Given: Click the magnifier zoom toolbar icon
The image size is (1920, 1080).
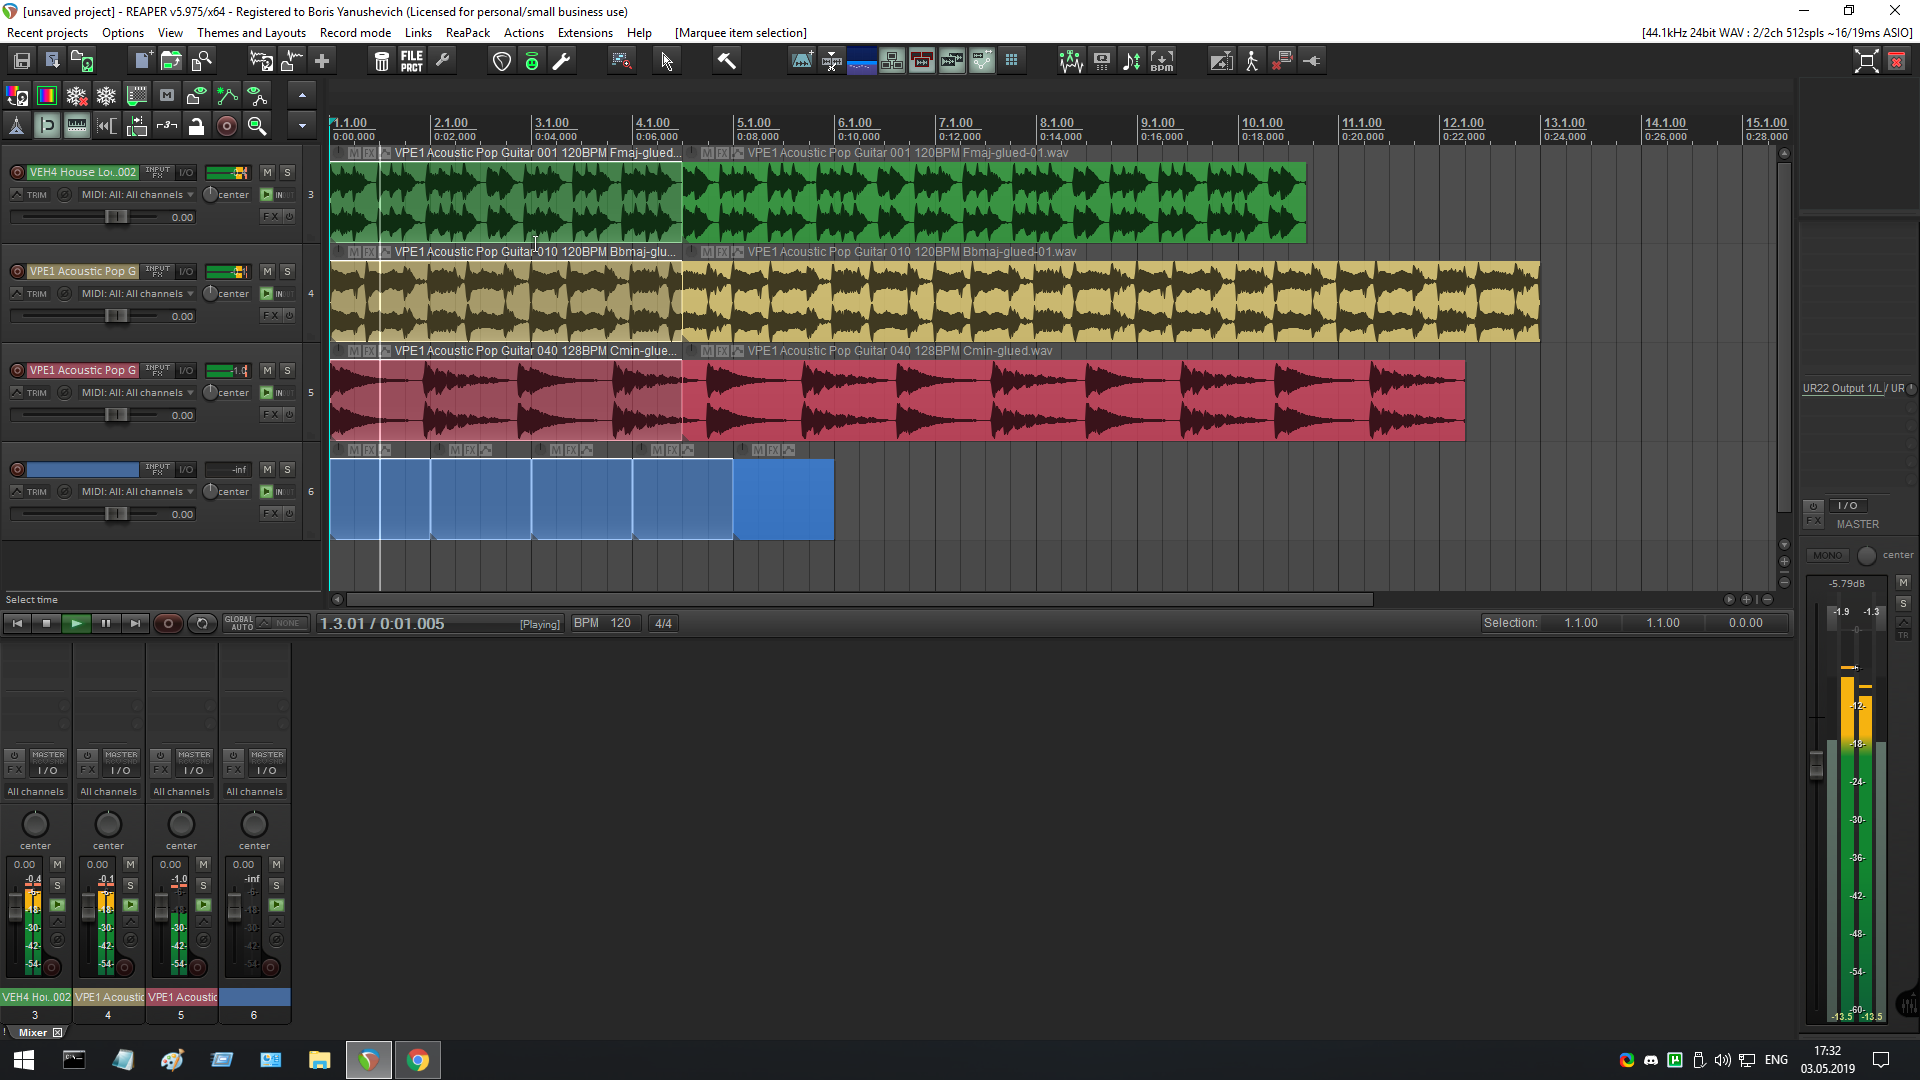Looking at the screenshot, I should [x=257, y=126].
